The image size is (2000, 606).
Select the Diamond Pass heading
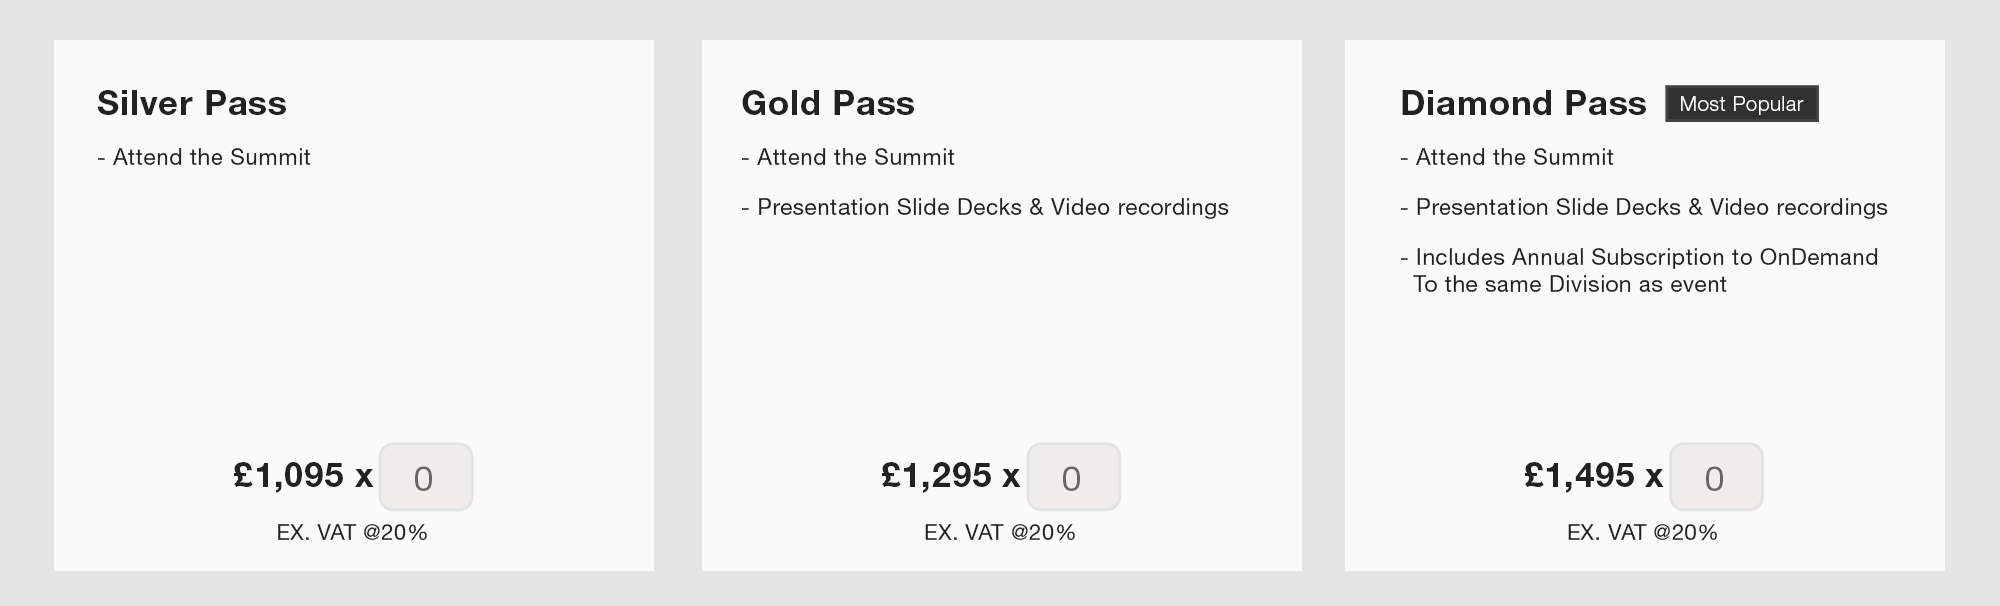click(x=1523, y=103)
